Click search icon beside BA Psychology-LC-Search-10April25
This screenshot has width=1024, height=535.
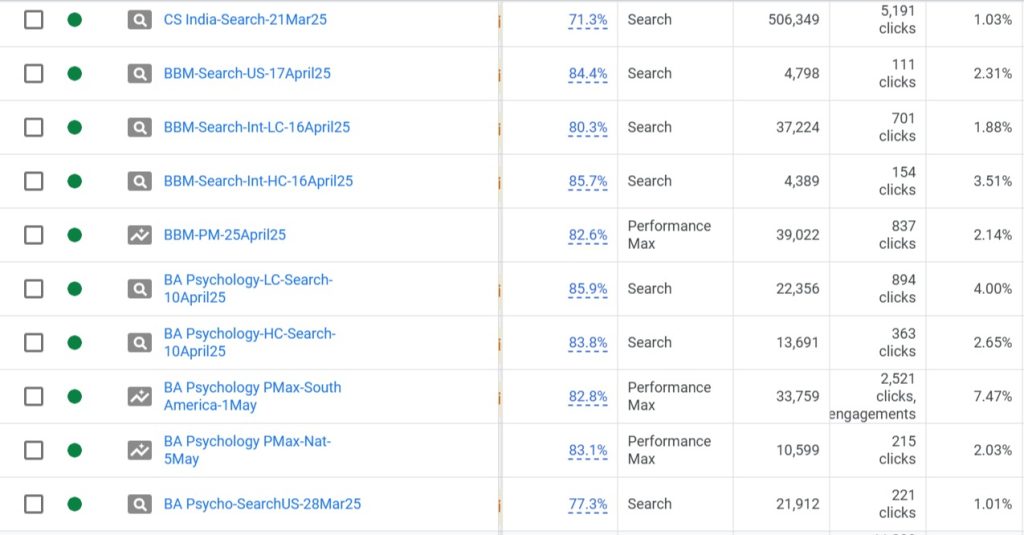(139, 289)
